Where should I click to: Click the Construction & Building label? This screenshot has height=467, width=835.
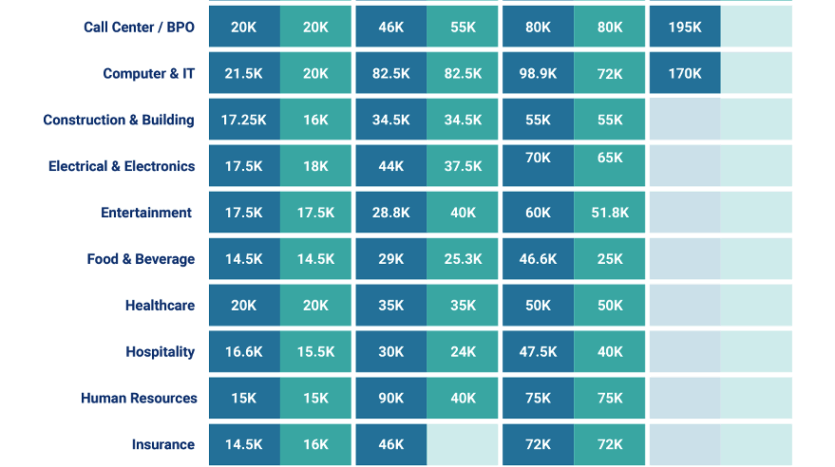[x=119, y=120]
